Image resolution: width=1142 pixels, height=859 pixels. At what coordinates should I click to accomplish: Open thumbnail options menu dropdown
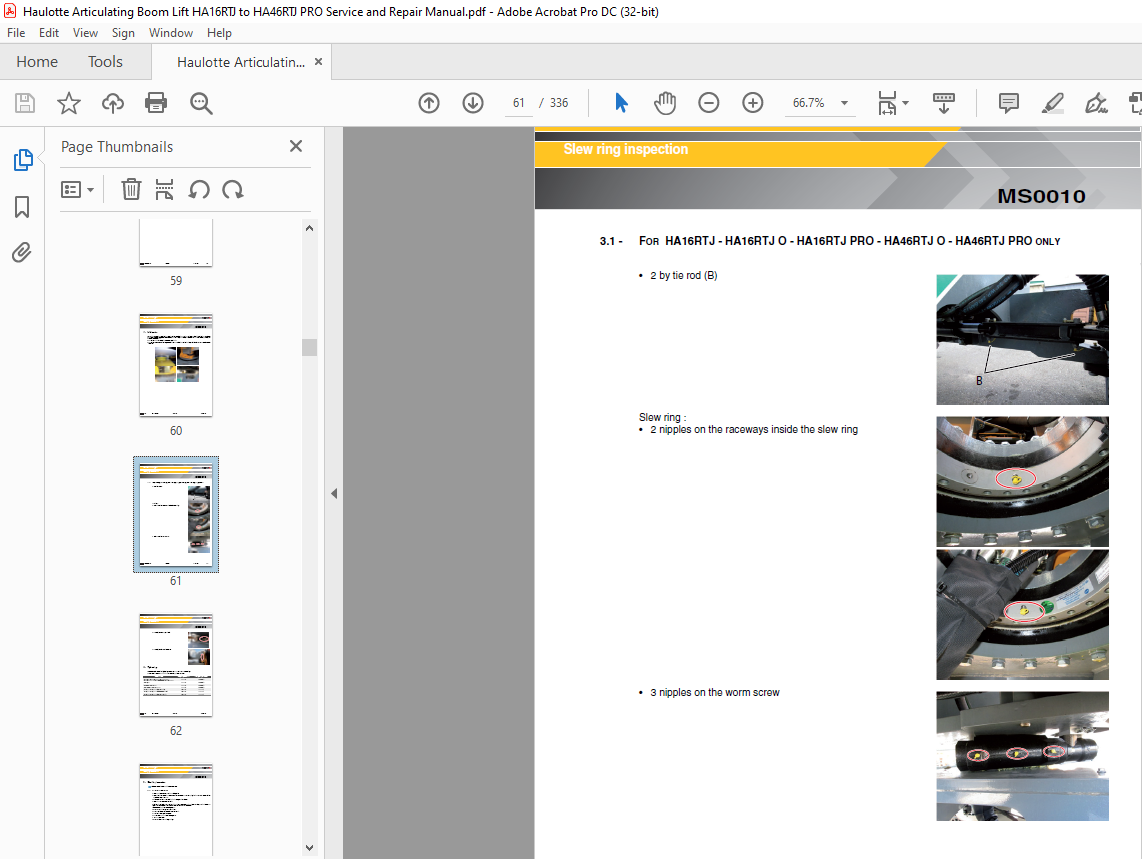tap(77, 190)
